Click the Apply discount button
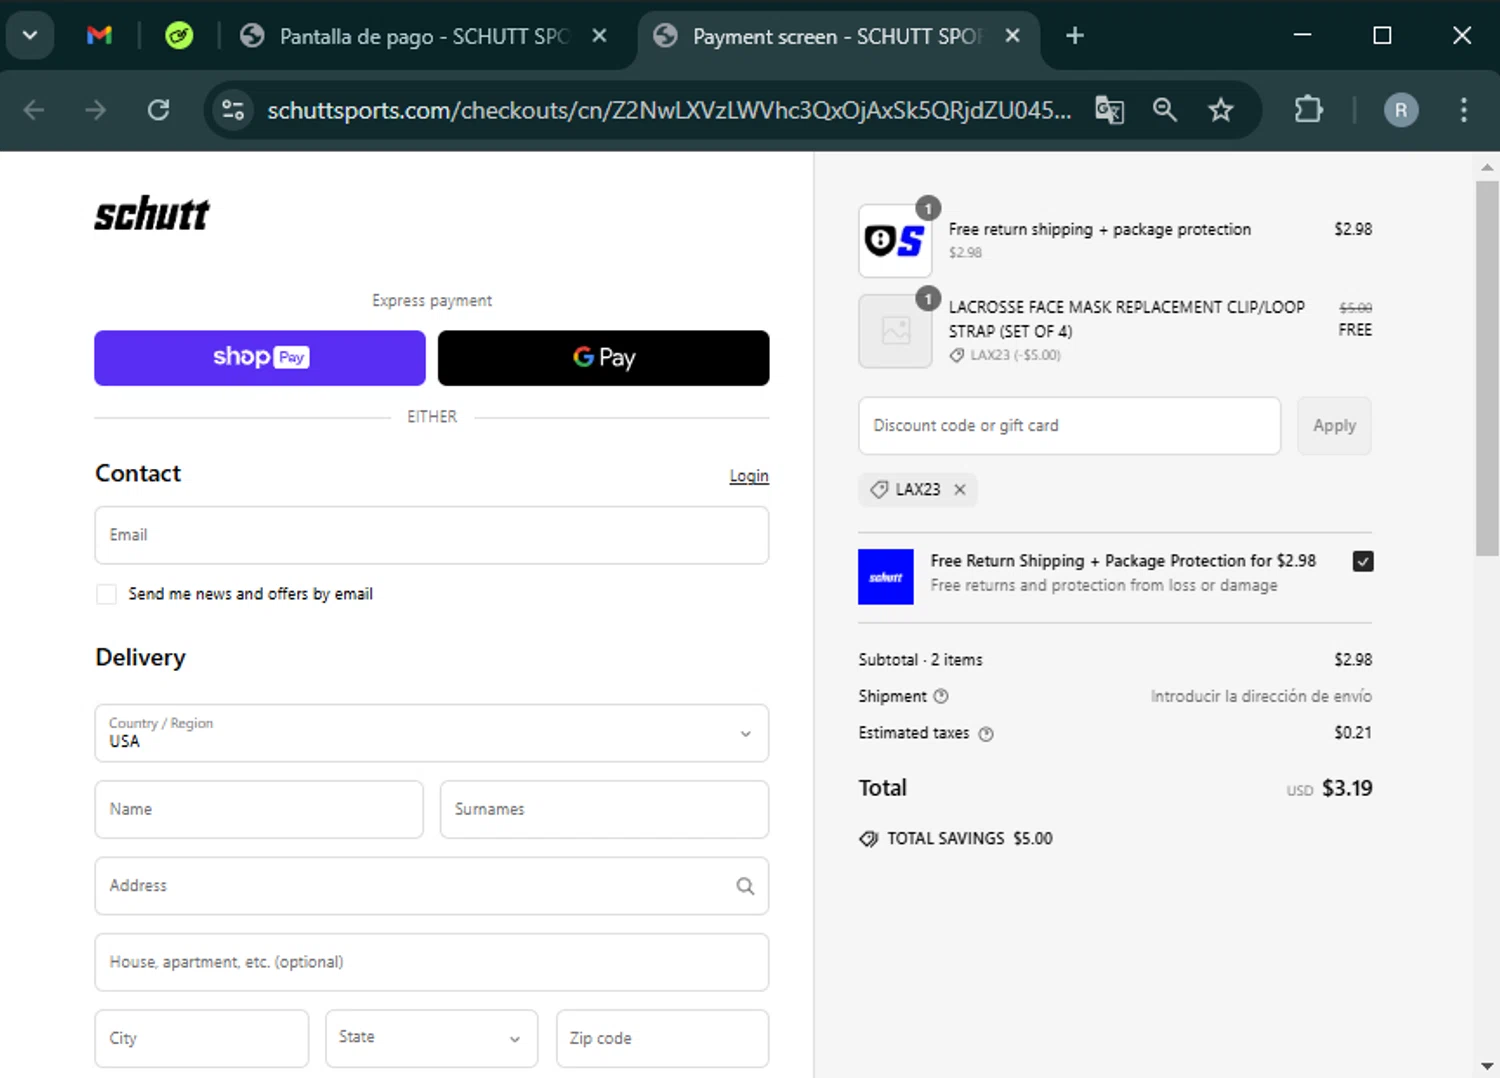Viewport: 1500px width, 1078px height. click(x=1334, y=426)
